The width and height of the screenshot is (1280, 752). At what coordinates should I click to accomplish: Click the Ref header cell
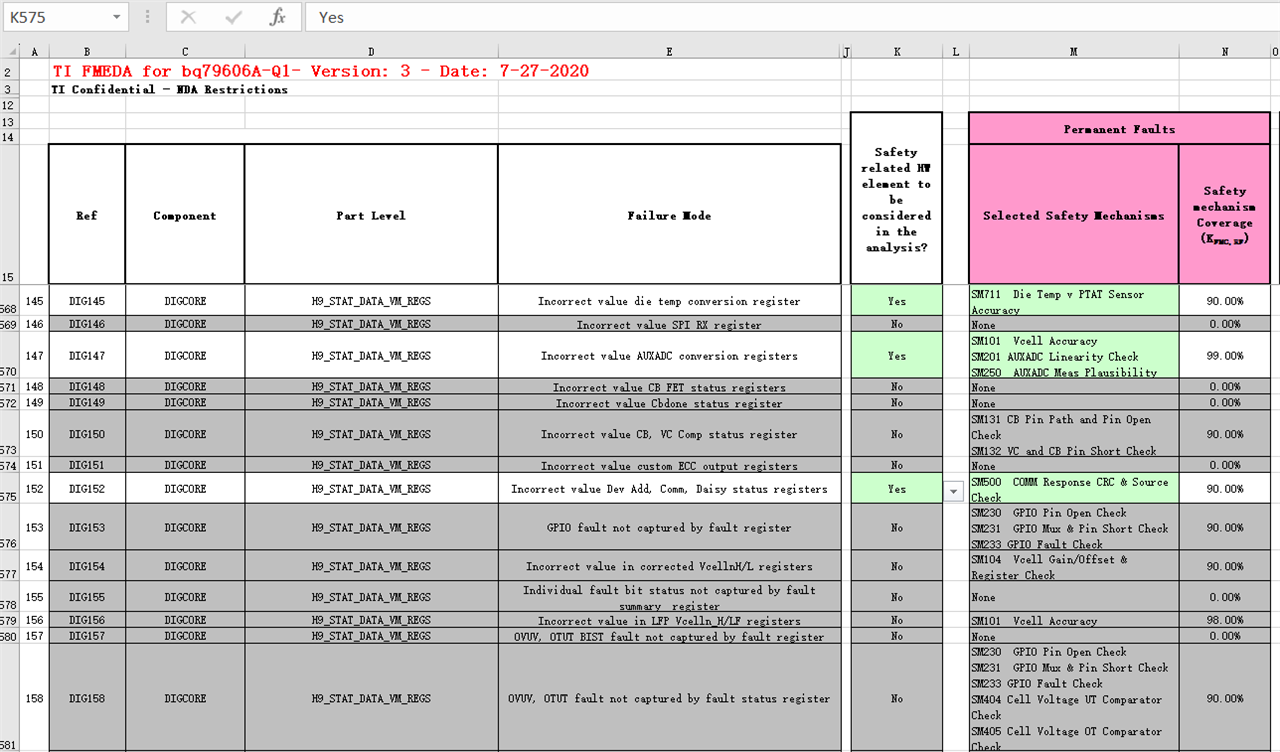click(87, 215)
